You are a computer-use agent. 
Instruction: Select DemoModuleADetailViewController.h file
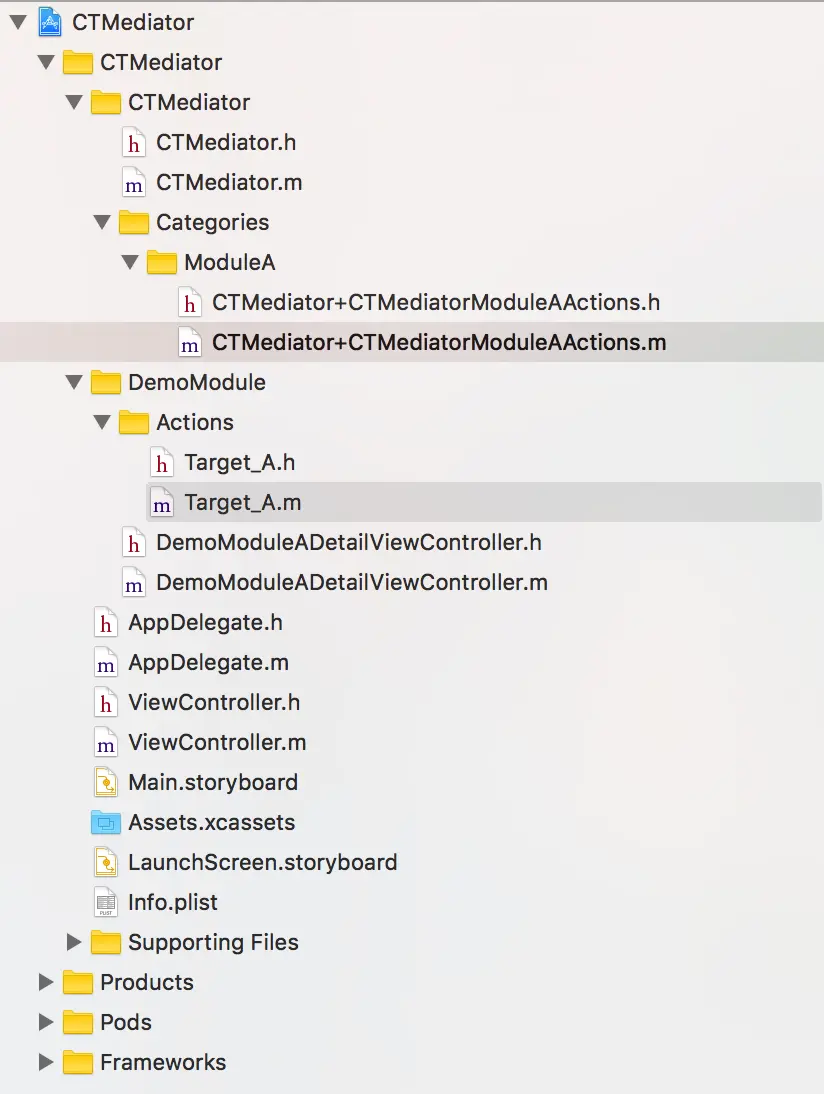click(x=348, y=542)
